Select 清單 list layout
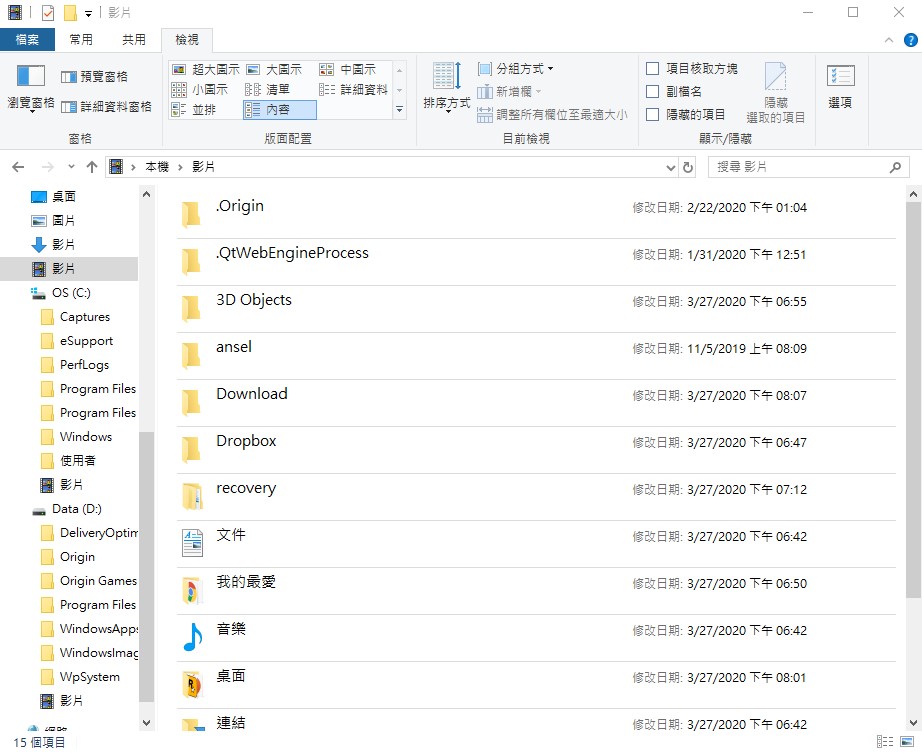The height and width of the screenshot is (753, 922). (x=268, y=89)
